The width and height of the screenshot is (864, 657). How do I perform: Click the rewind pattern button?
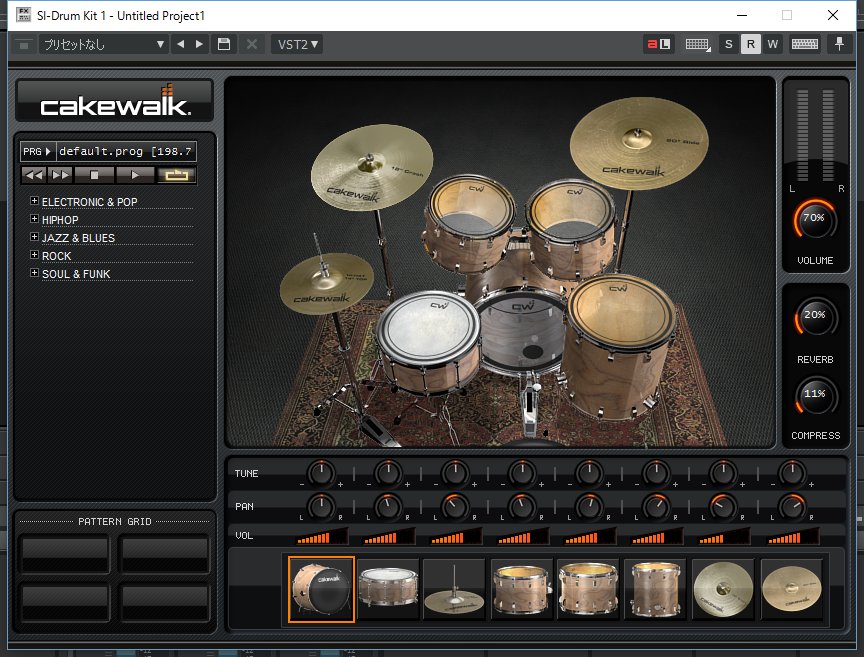click(34, 175)
